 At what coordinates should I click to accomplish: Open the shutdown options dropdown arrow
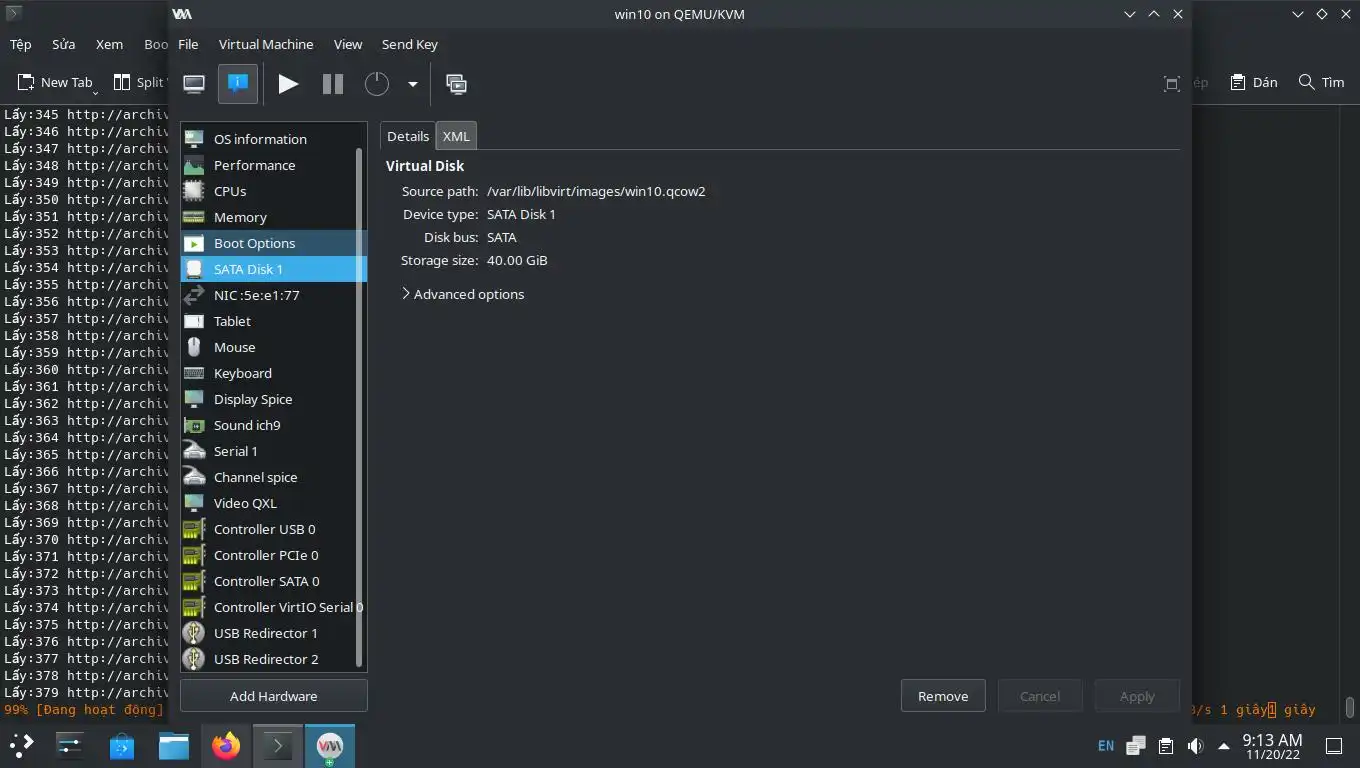412,85
